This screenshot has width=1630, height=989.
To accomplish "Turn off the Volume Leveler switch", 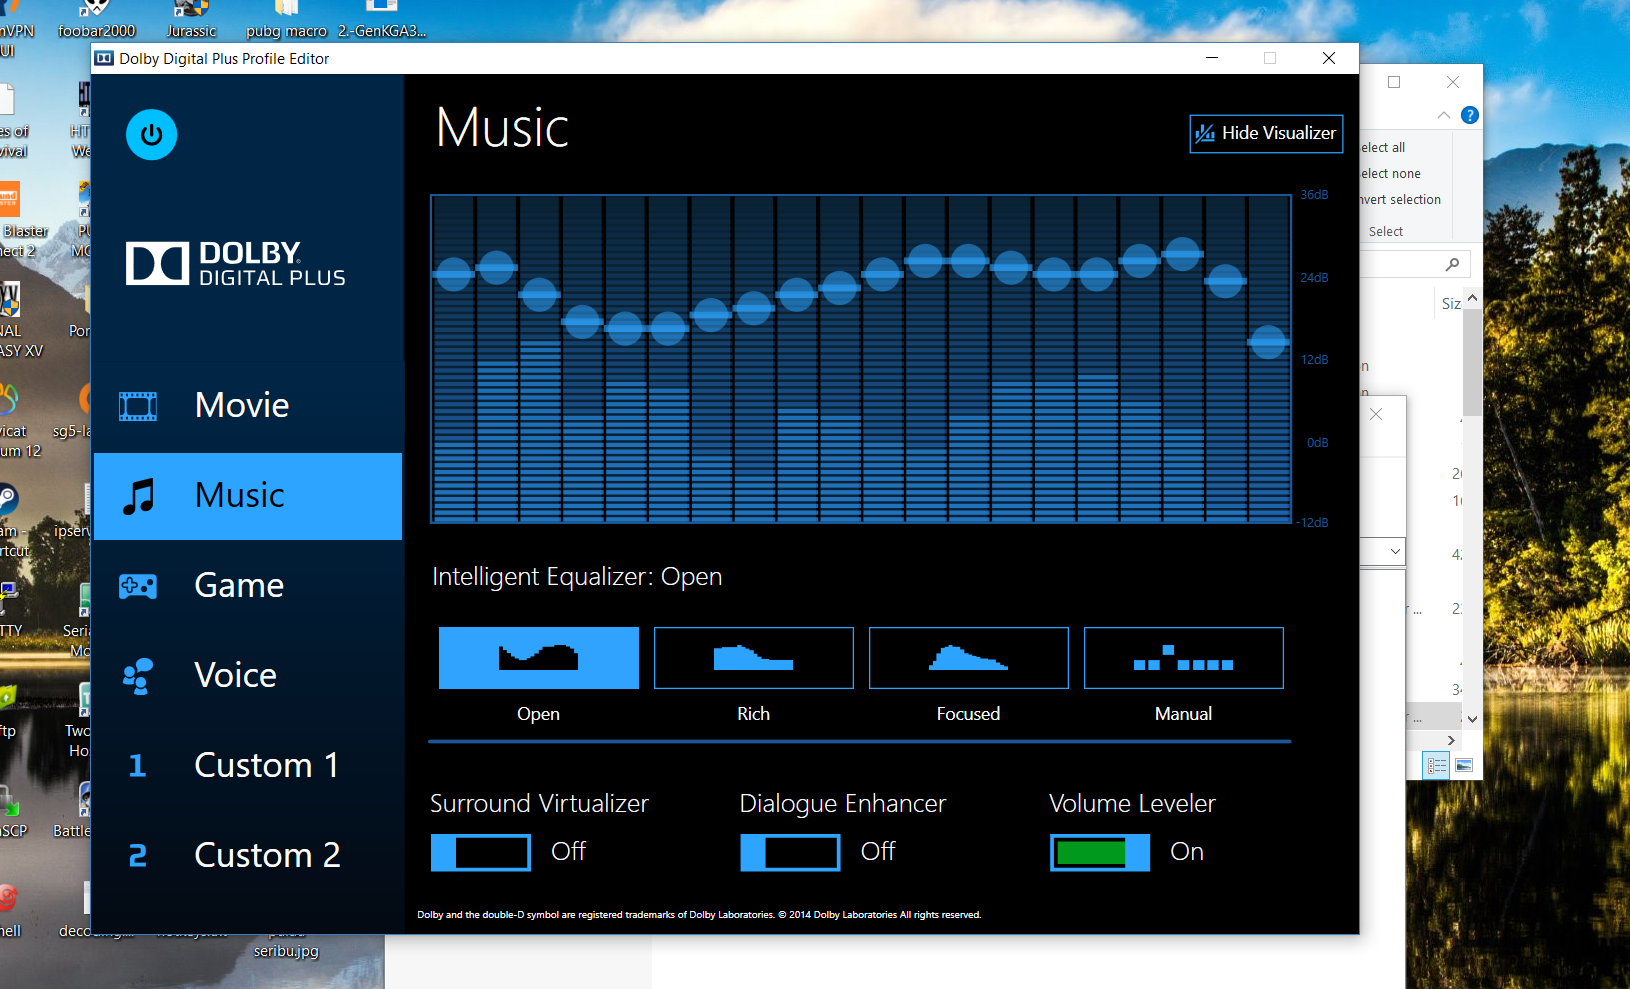I will tap(1100, 853).
